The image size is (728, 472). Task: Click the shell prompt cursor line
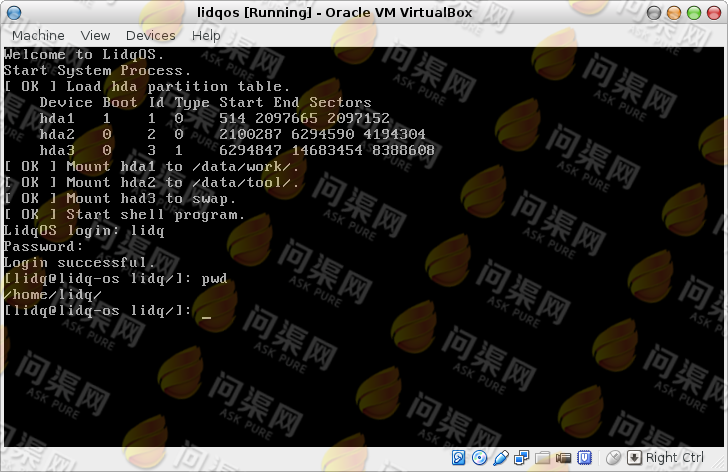108,311
